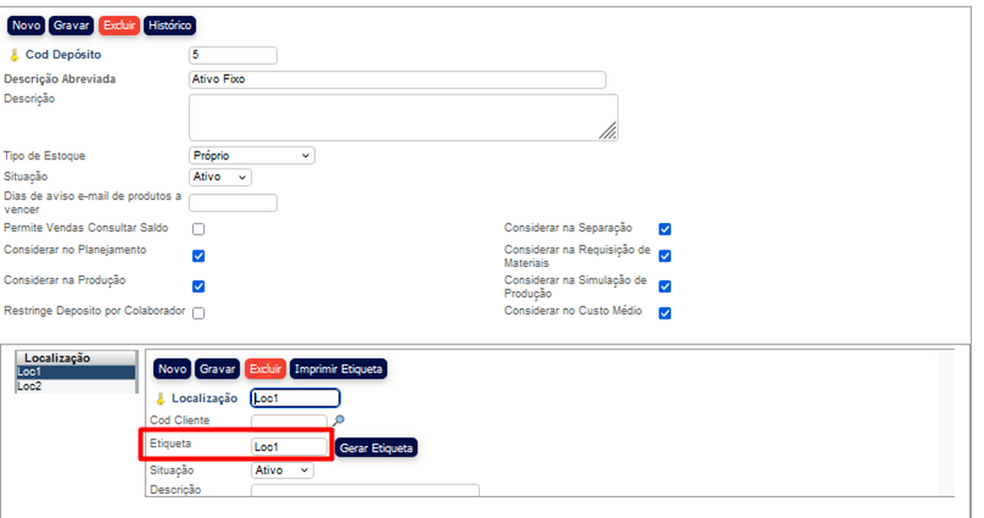Click the Descrição Abreviada text field
The width and height of the screenshot is (984, 518).
pyautogui.click(x=397, y=80)
